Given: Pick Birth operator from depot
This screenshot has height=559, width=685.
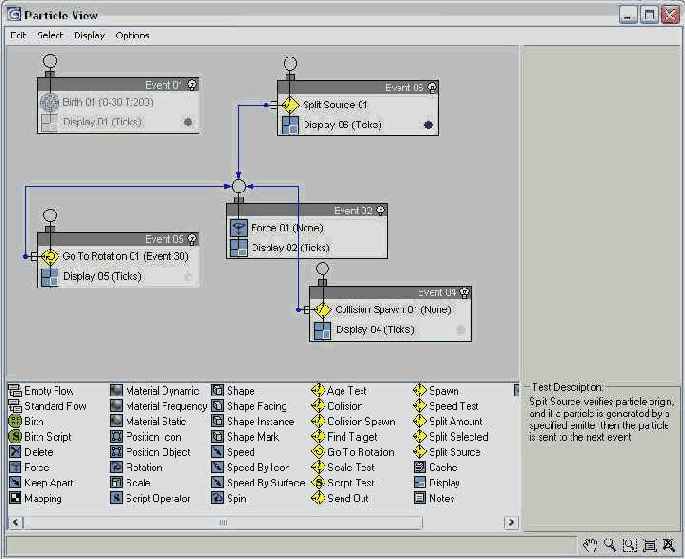Looking at the screenshot, I should [26, 421].
